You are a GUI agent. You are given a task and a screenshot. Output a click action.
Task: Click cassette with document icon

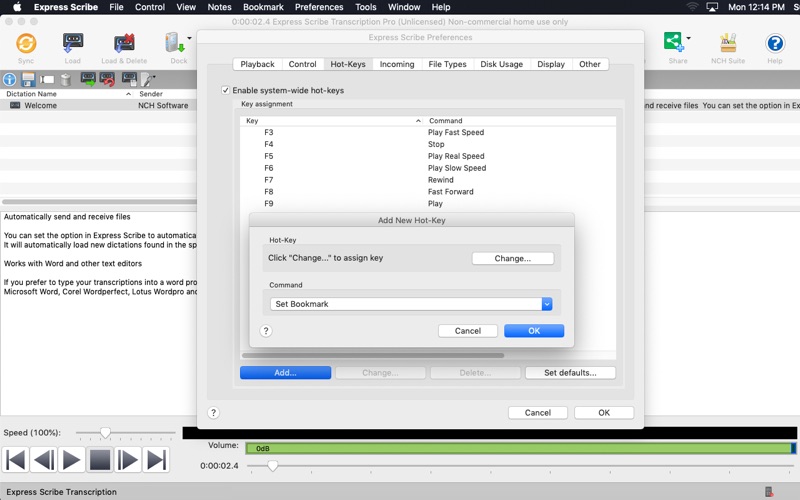click(x=130, y=79)
